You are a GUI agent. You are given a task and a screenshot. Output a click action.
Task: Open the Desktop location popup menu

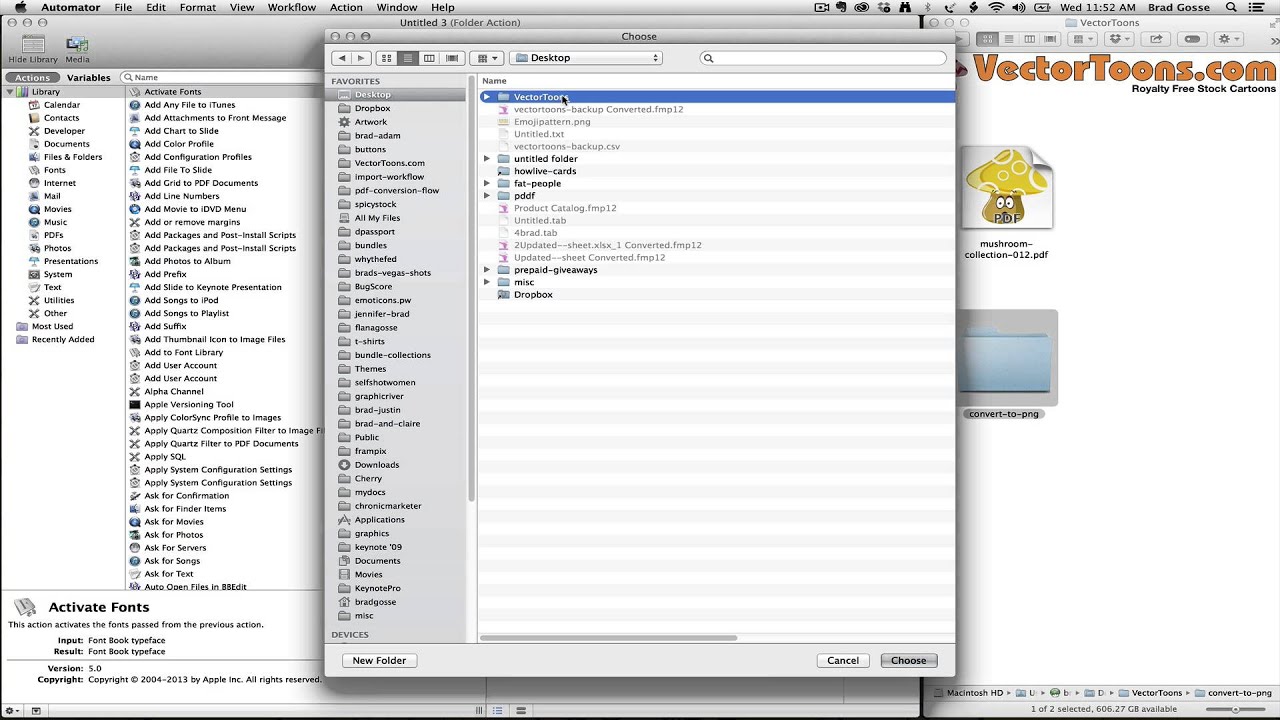pos(586,58)
